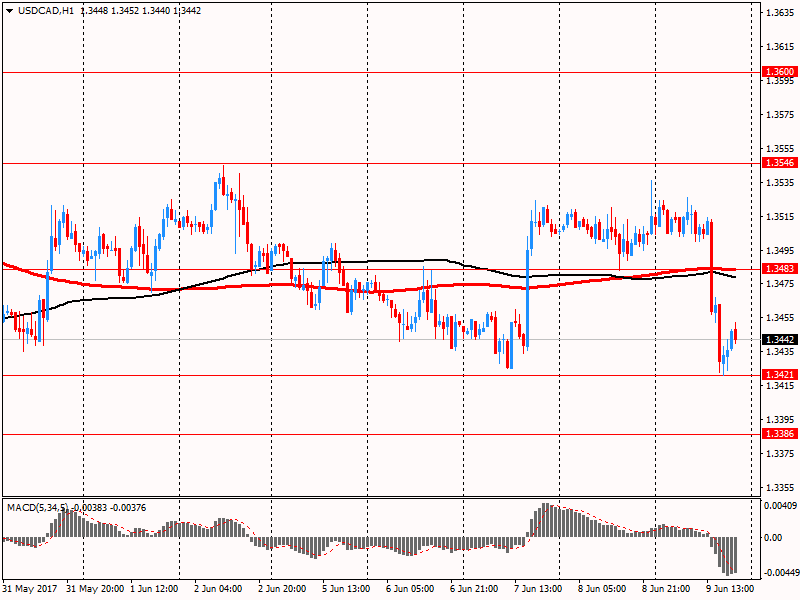Select the MACD(5,34,5) indicator label
Screen dimensions: 800x600
[37, 508]
